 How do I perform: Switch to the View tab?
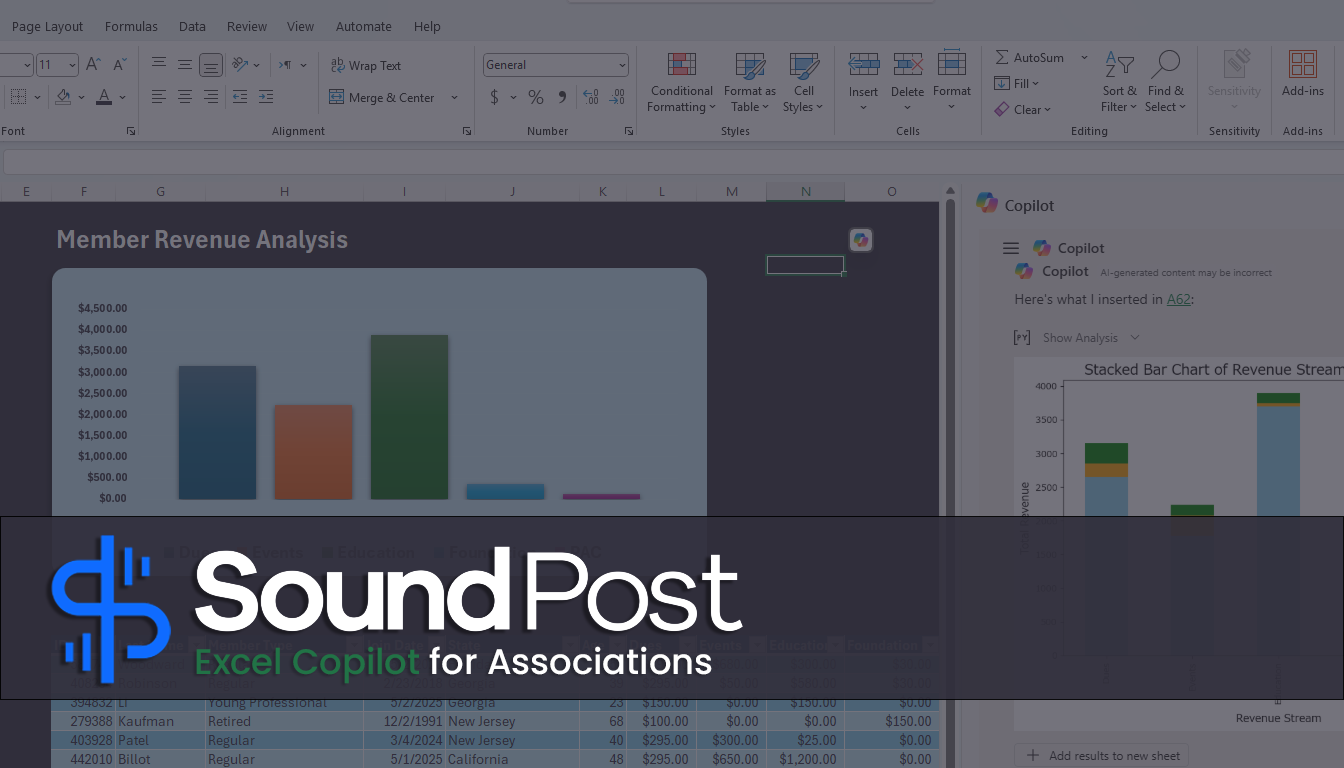(300, 27)
